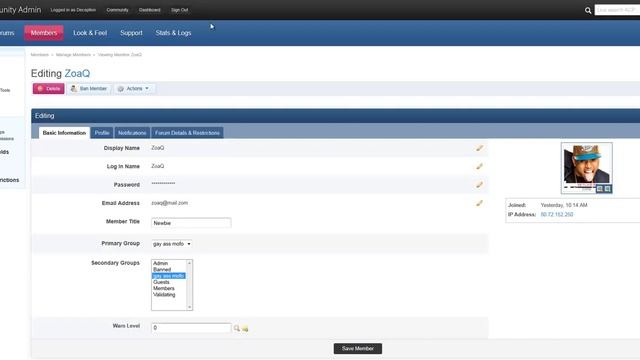Open Forum Details & Restrictions tab
Screen dimensions: 640x360
point(187,133)
